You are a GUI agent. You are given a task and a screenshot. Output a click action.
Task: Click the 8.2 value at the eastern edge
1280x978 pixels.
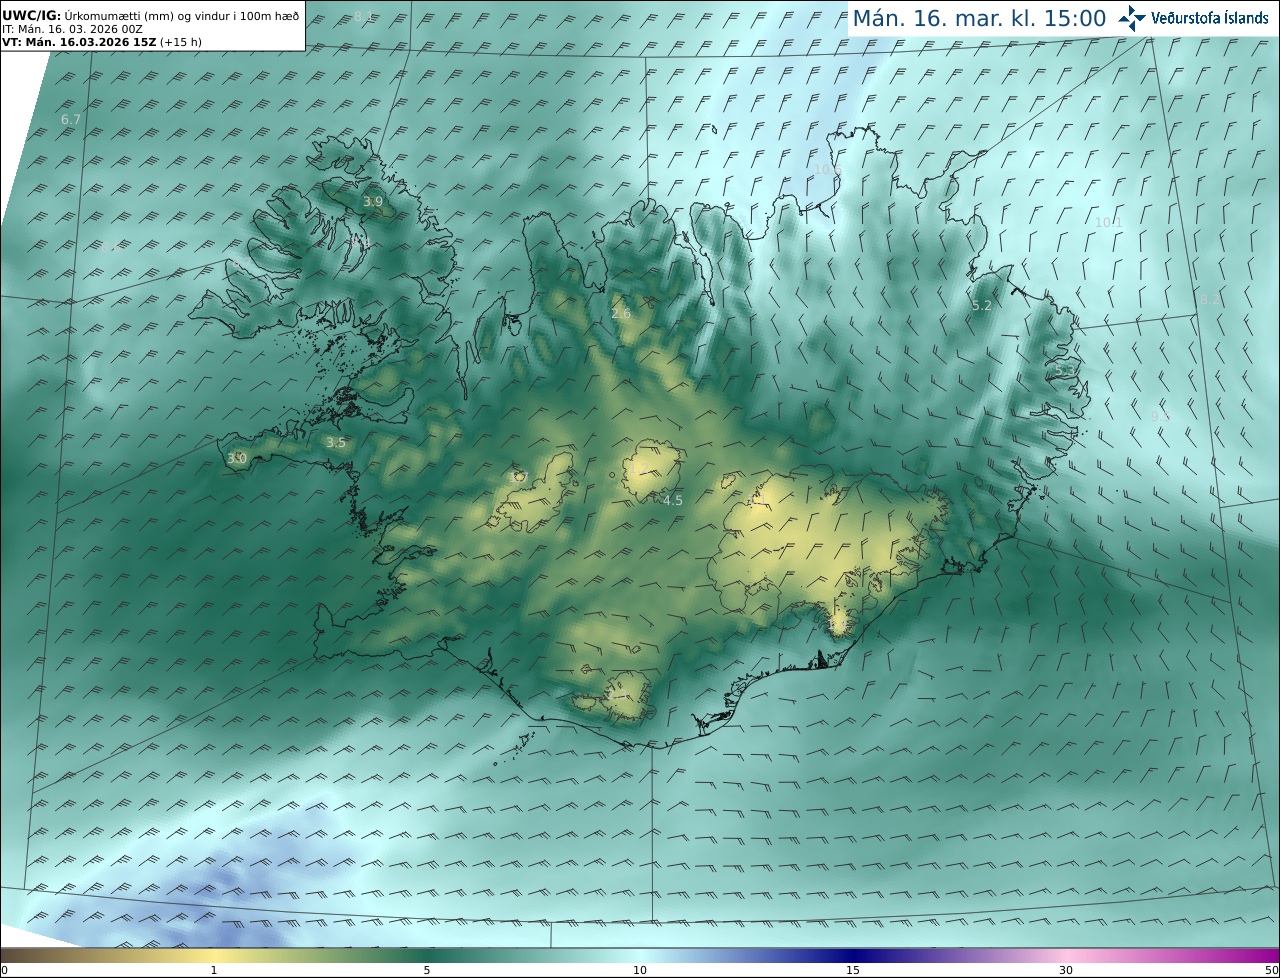tap(1211, 299)
